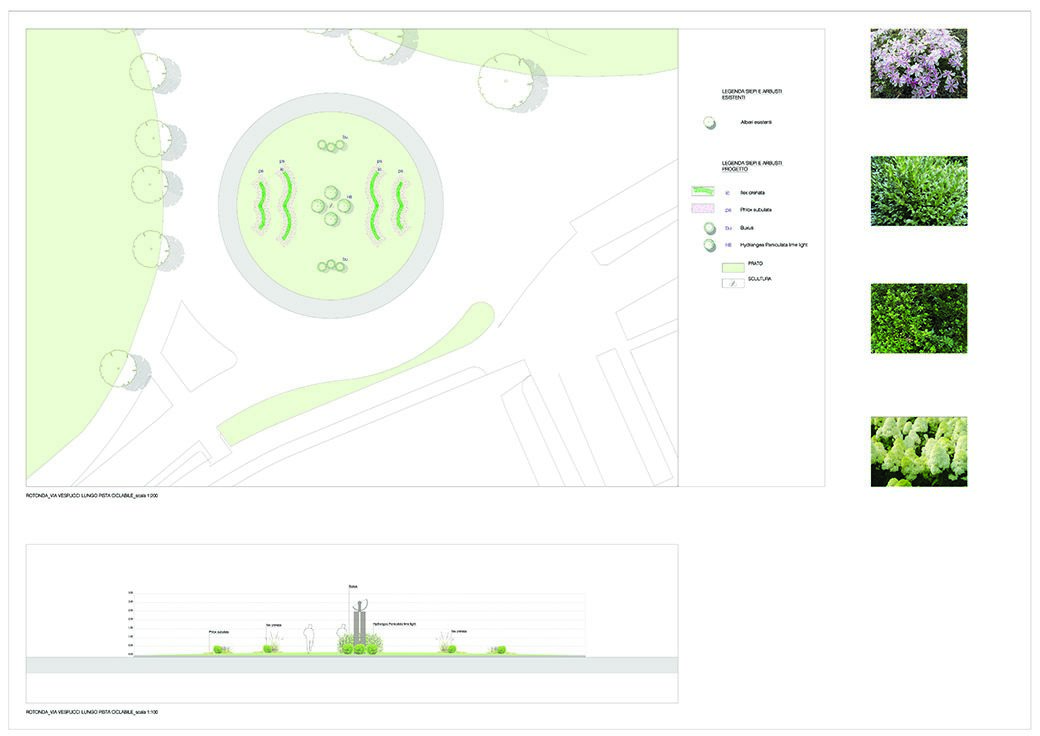Click the sculpture mark at the roundabout center
Screen dimensions: 1040x736
point(331,206)
